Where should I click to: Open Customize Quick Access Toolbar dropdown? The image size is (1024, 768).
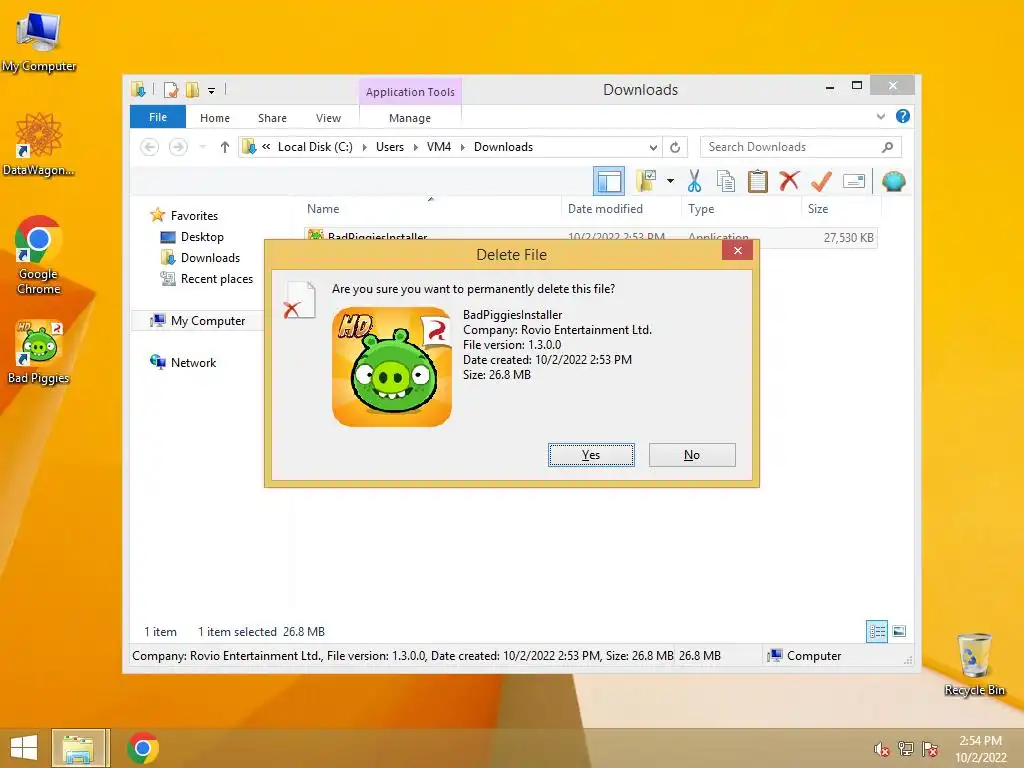212,91
